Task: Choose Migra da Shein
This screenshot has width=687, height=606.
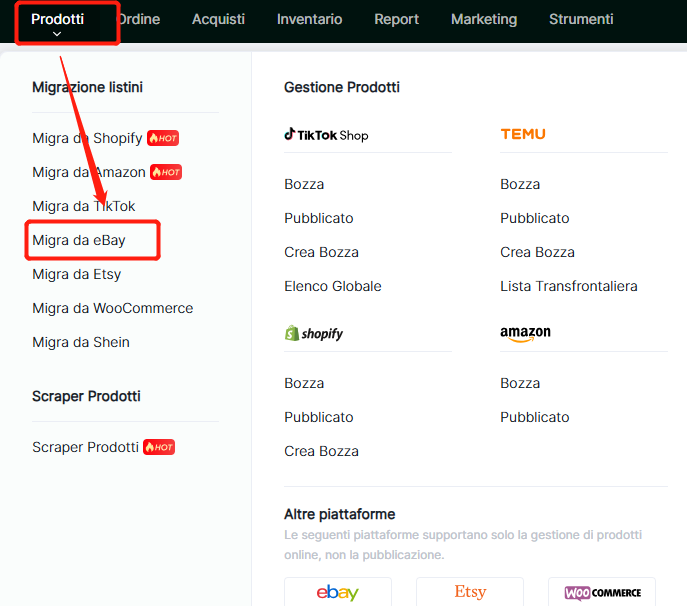Action: [x=81, y=342]
